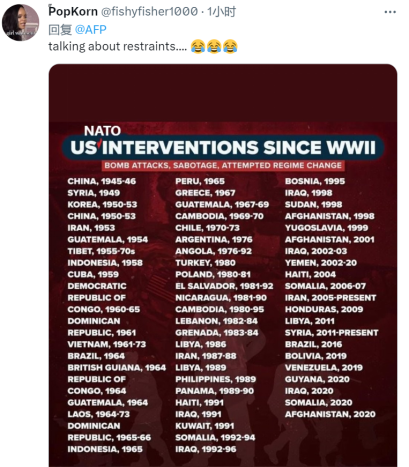Open the @AFP mention link
This screenshot has width=409, height=467.
pyautogui.click(x=91, y=30)
